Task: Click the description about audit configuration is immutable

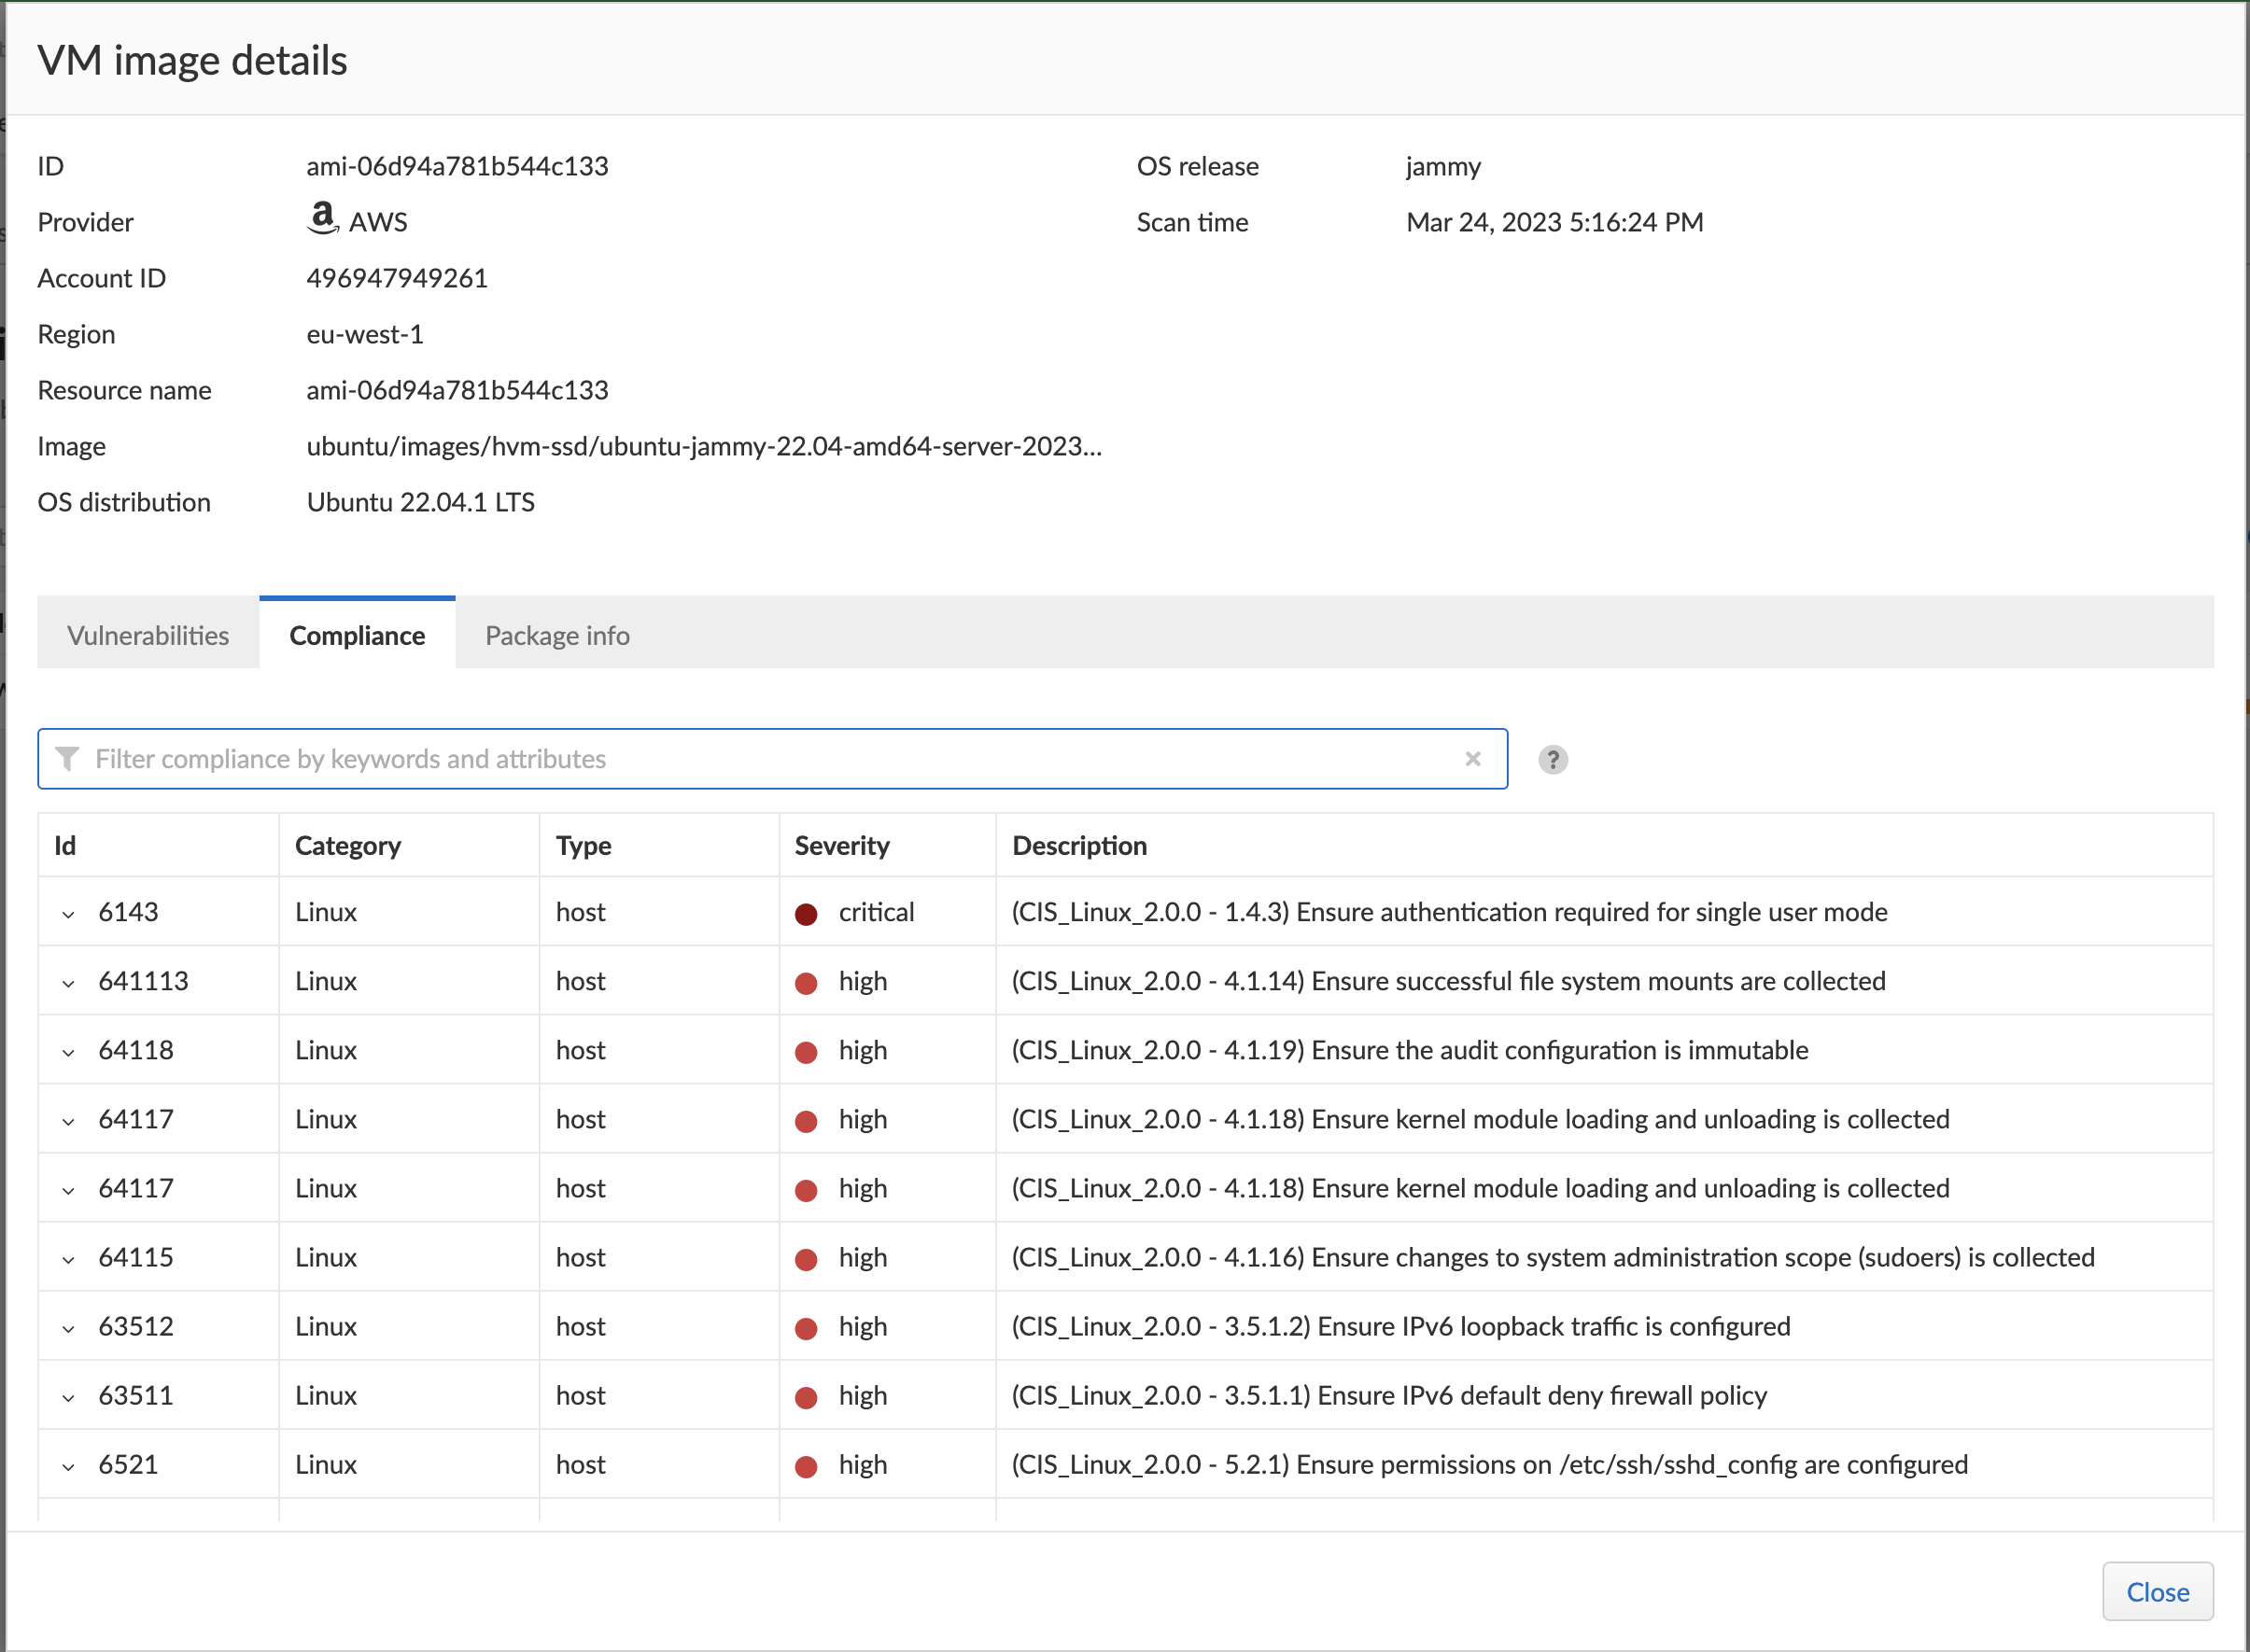Action: coord(1410,1050)
